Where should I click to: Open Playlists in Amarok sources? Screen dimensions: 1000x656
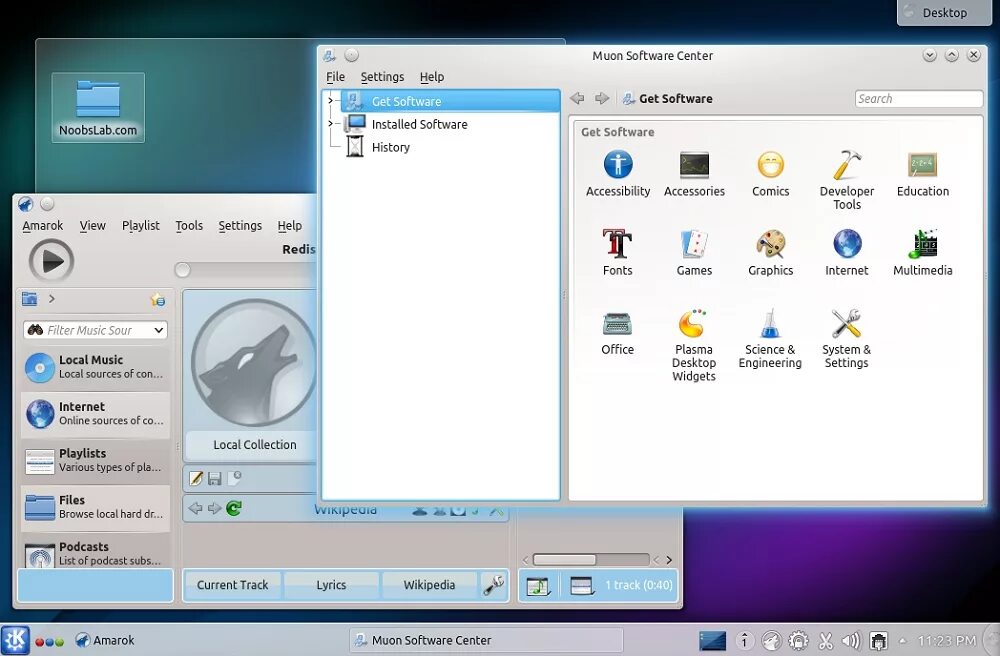96,460
